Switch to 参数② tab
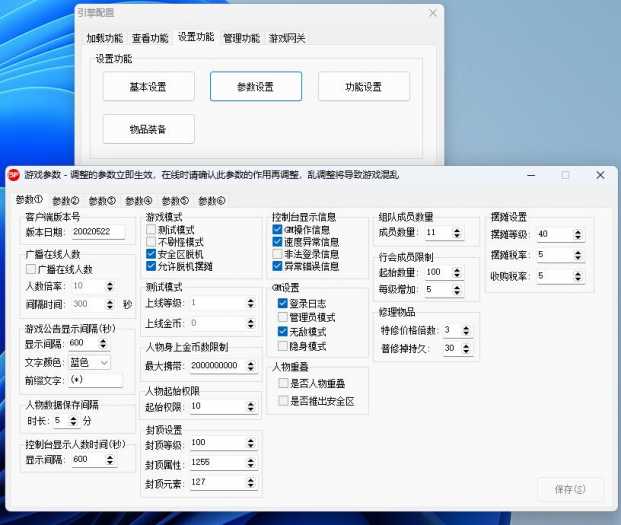This screenshot has width=621, height=525. tap(65, 201)
